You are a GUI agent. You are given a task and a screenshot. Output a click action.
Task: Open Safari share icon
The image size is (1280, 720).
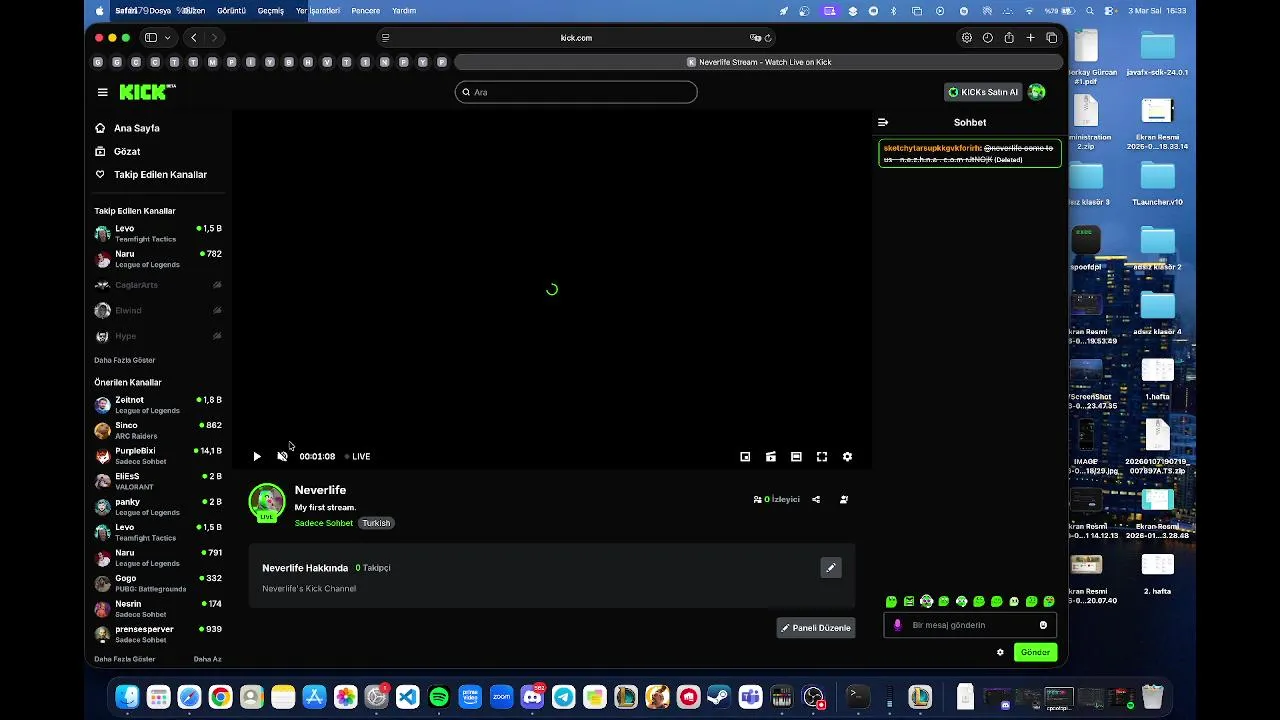(x=1009, y=38)
